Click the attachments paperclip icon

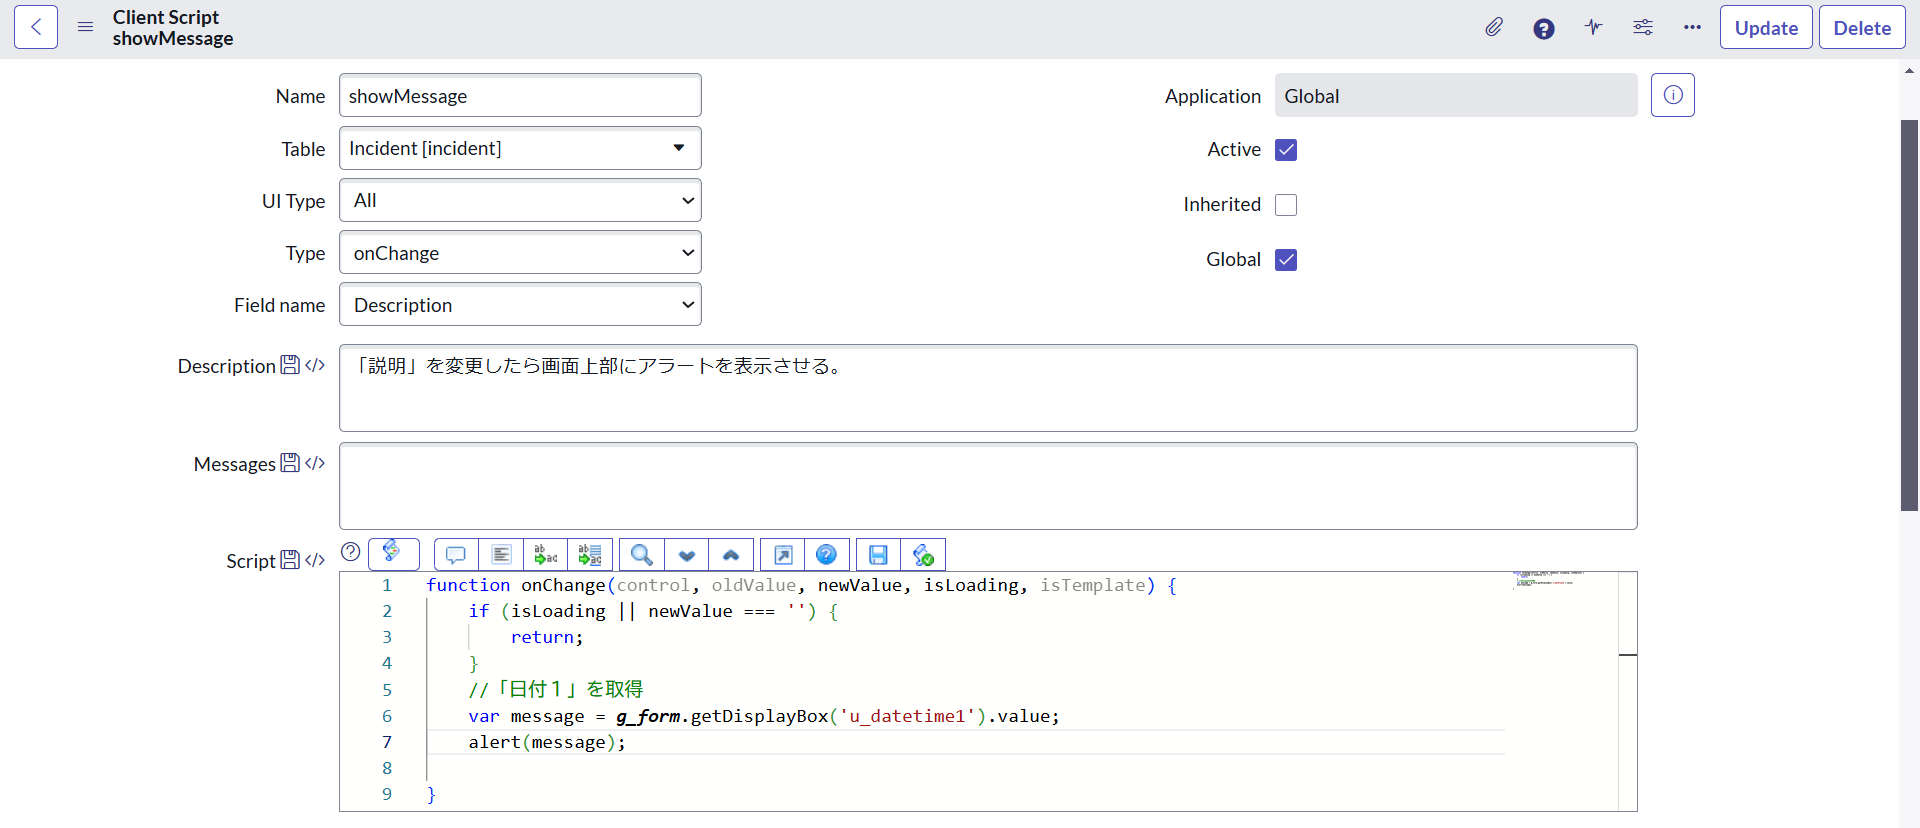[x=1493, y=28]
